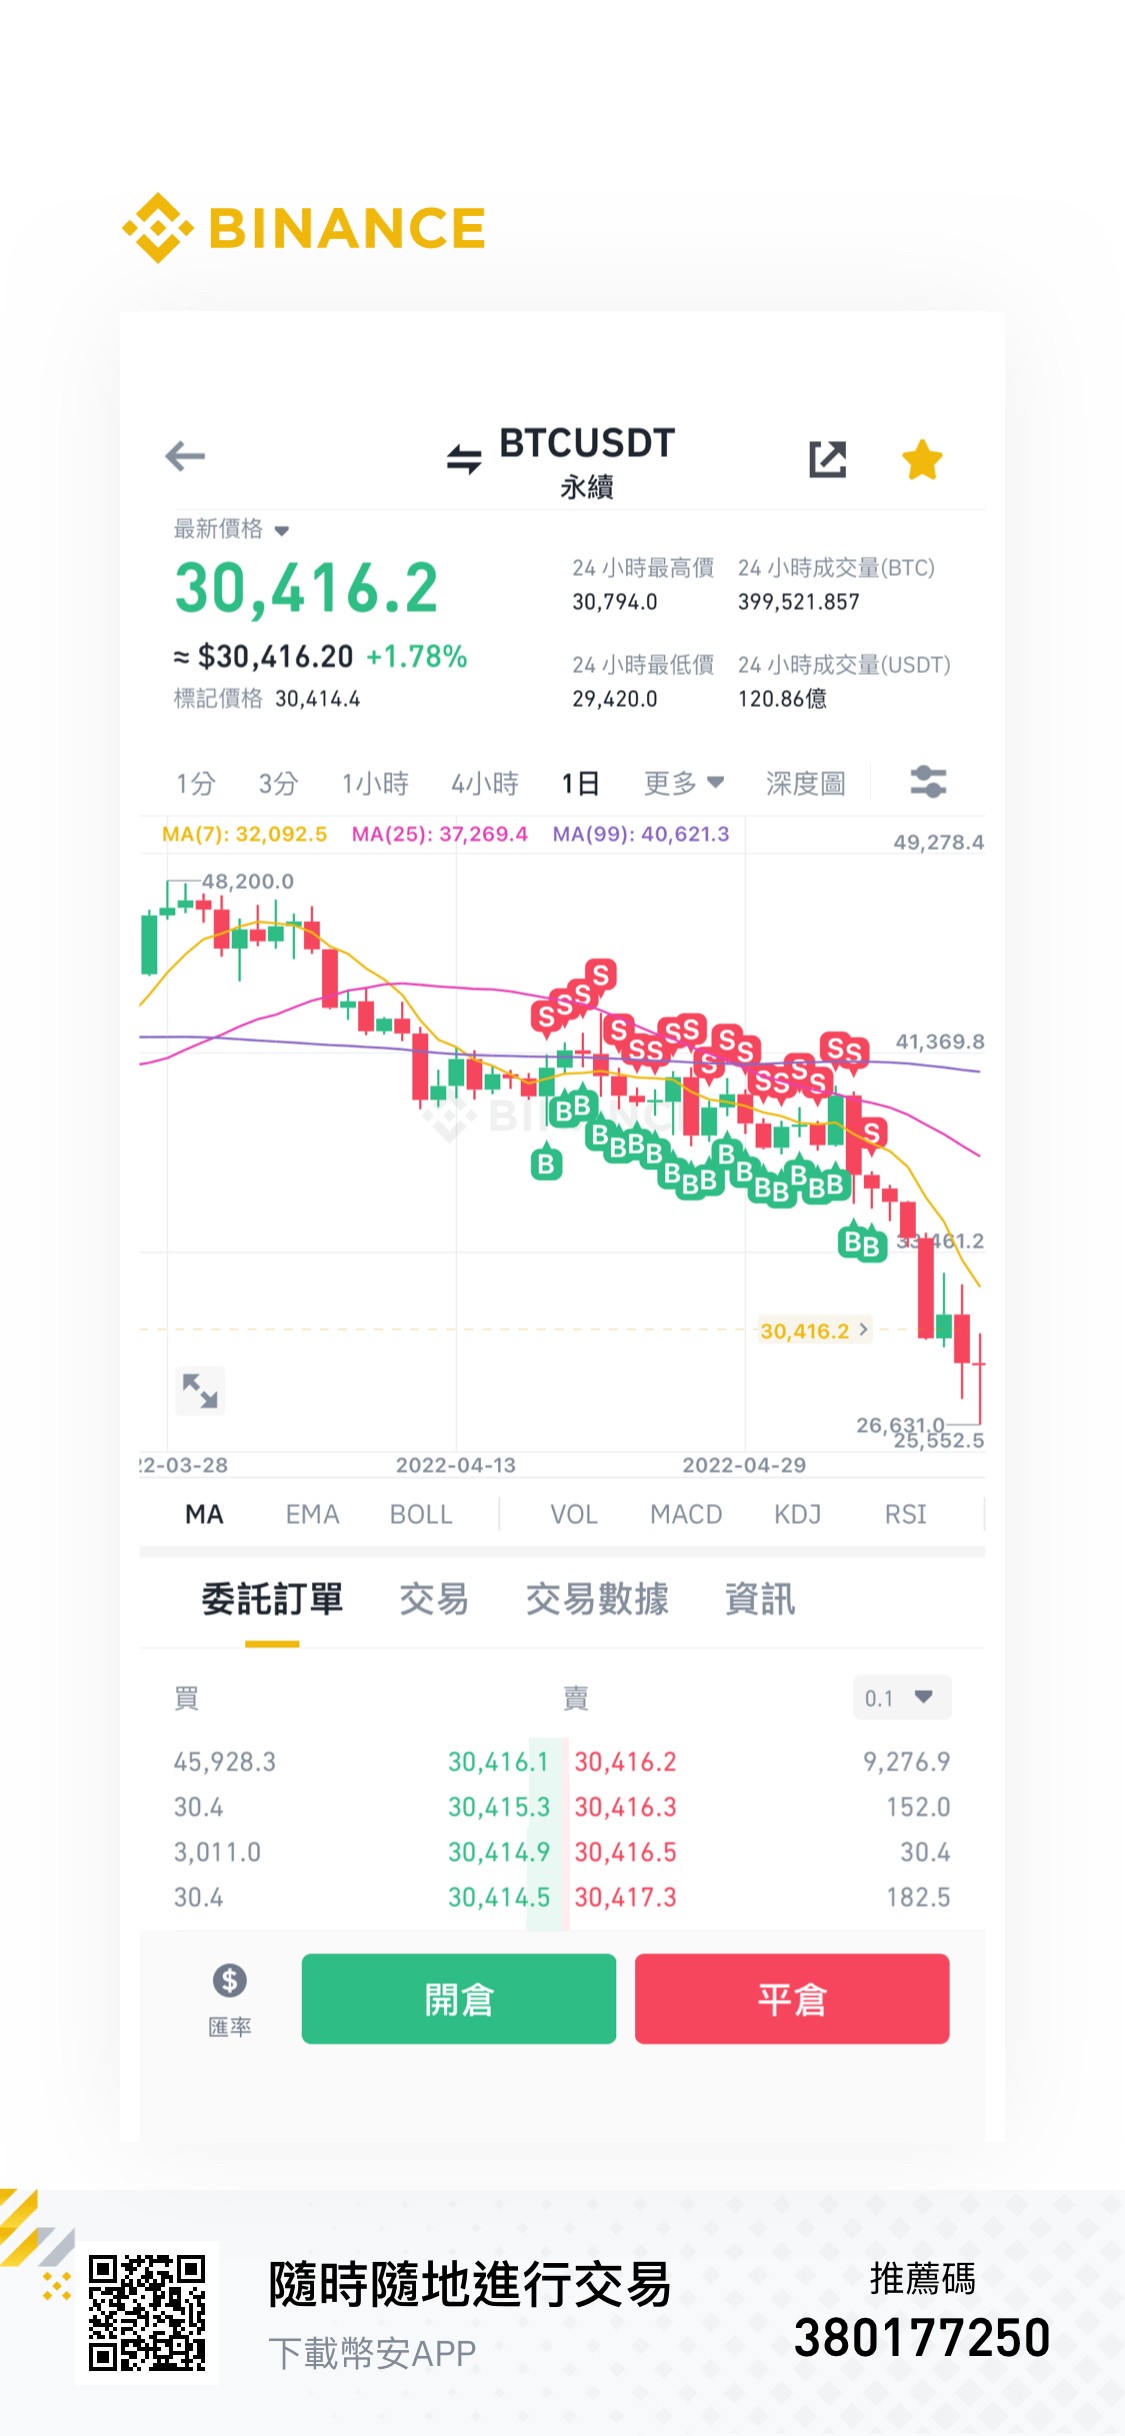Tap the green 開倉 button
This screenshot has height=2436, width=1125.
point(459,1999)
